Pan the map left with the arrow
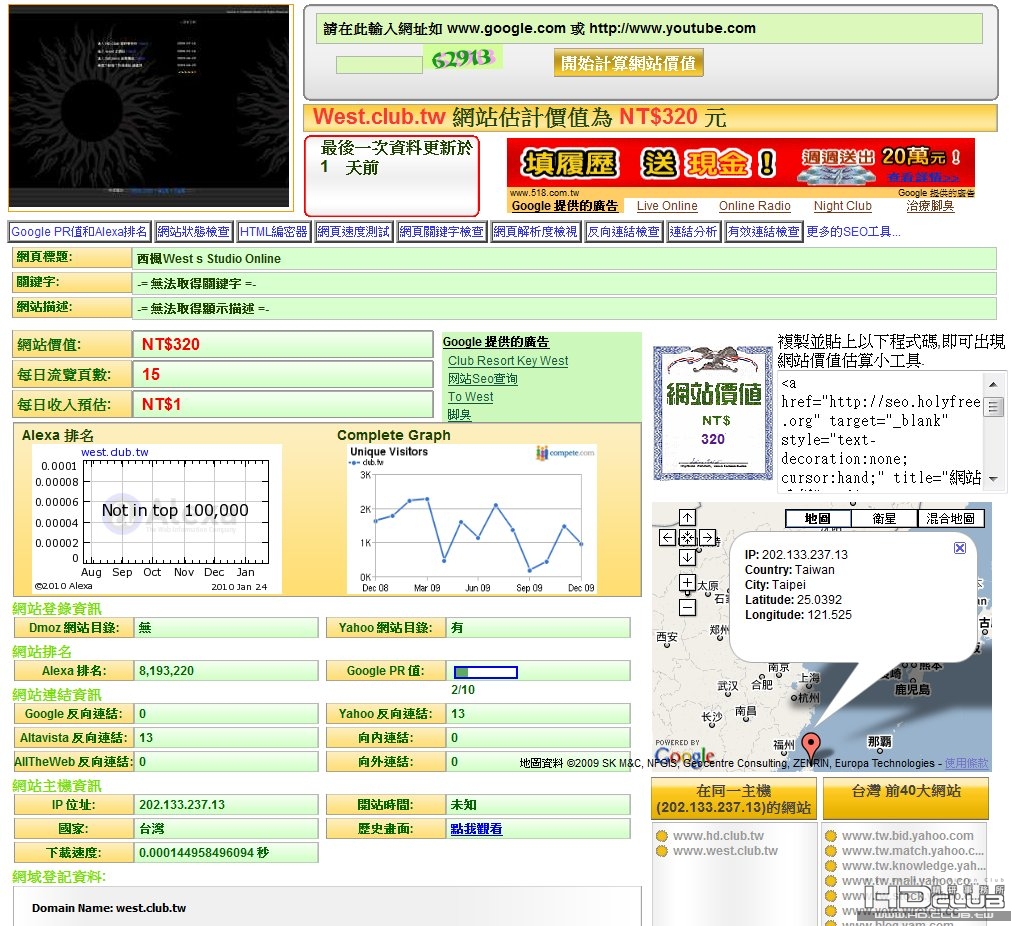Viewport: 1016px width, 926px height. (667, 537)
